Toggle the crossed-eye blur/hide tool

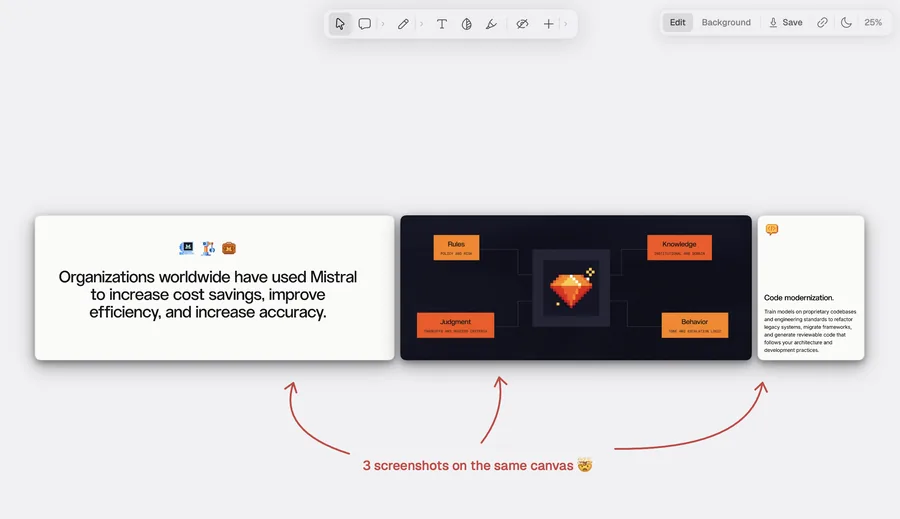[522, 24]
